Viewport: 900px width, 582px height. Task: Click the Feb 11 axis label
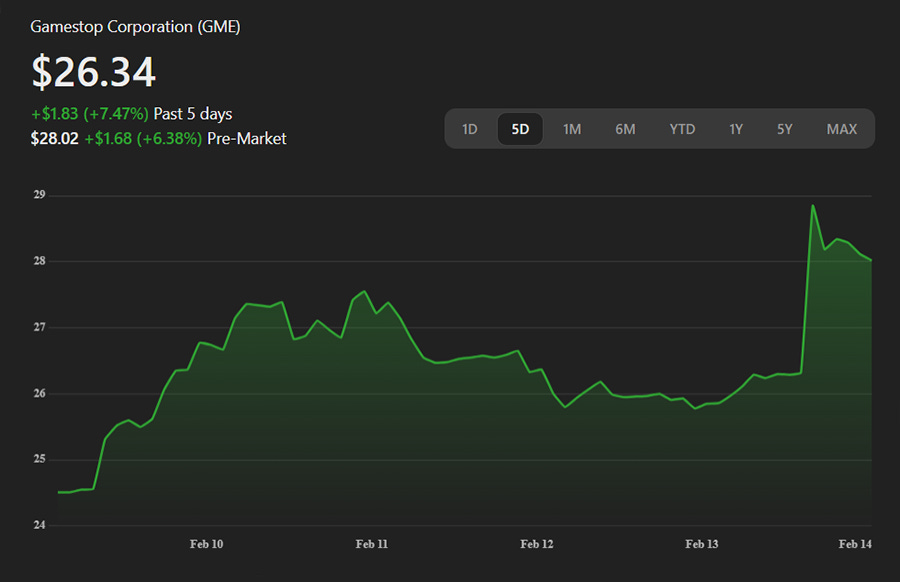371,544
